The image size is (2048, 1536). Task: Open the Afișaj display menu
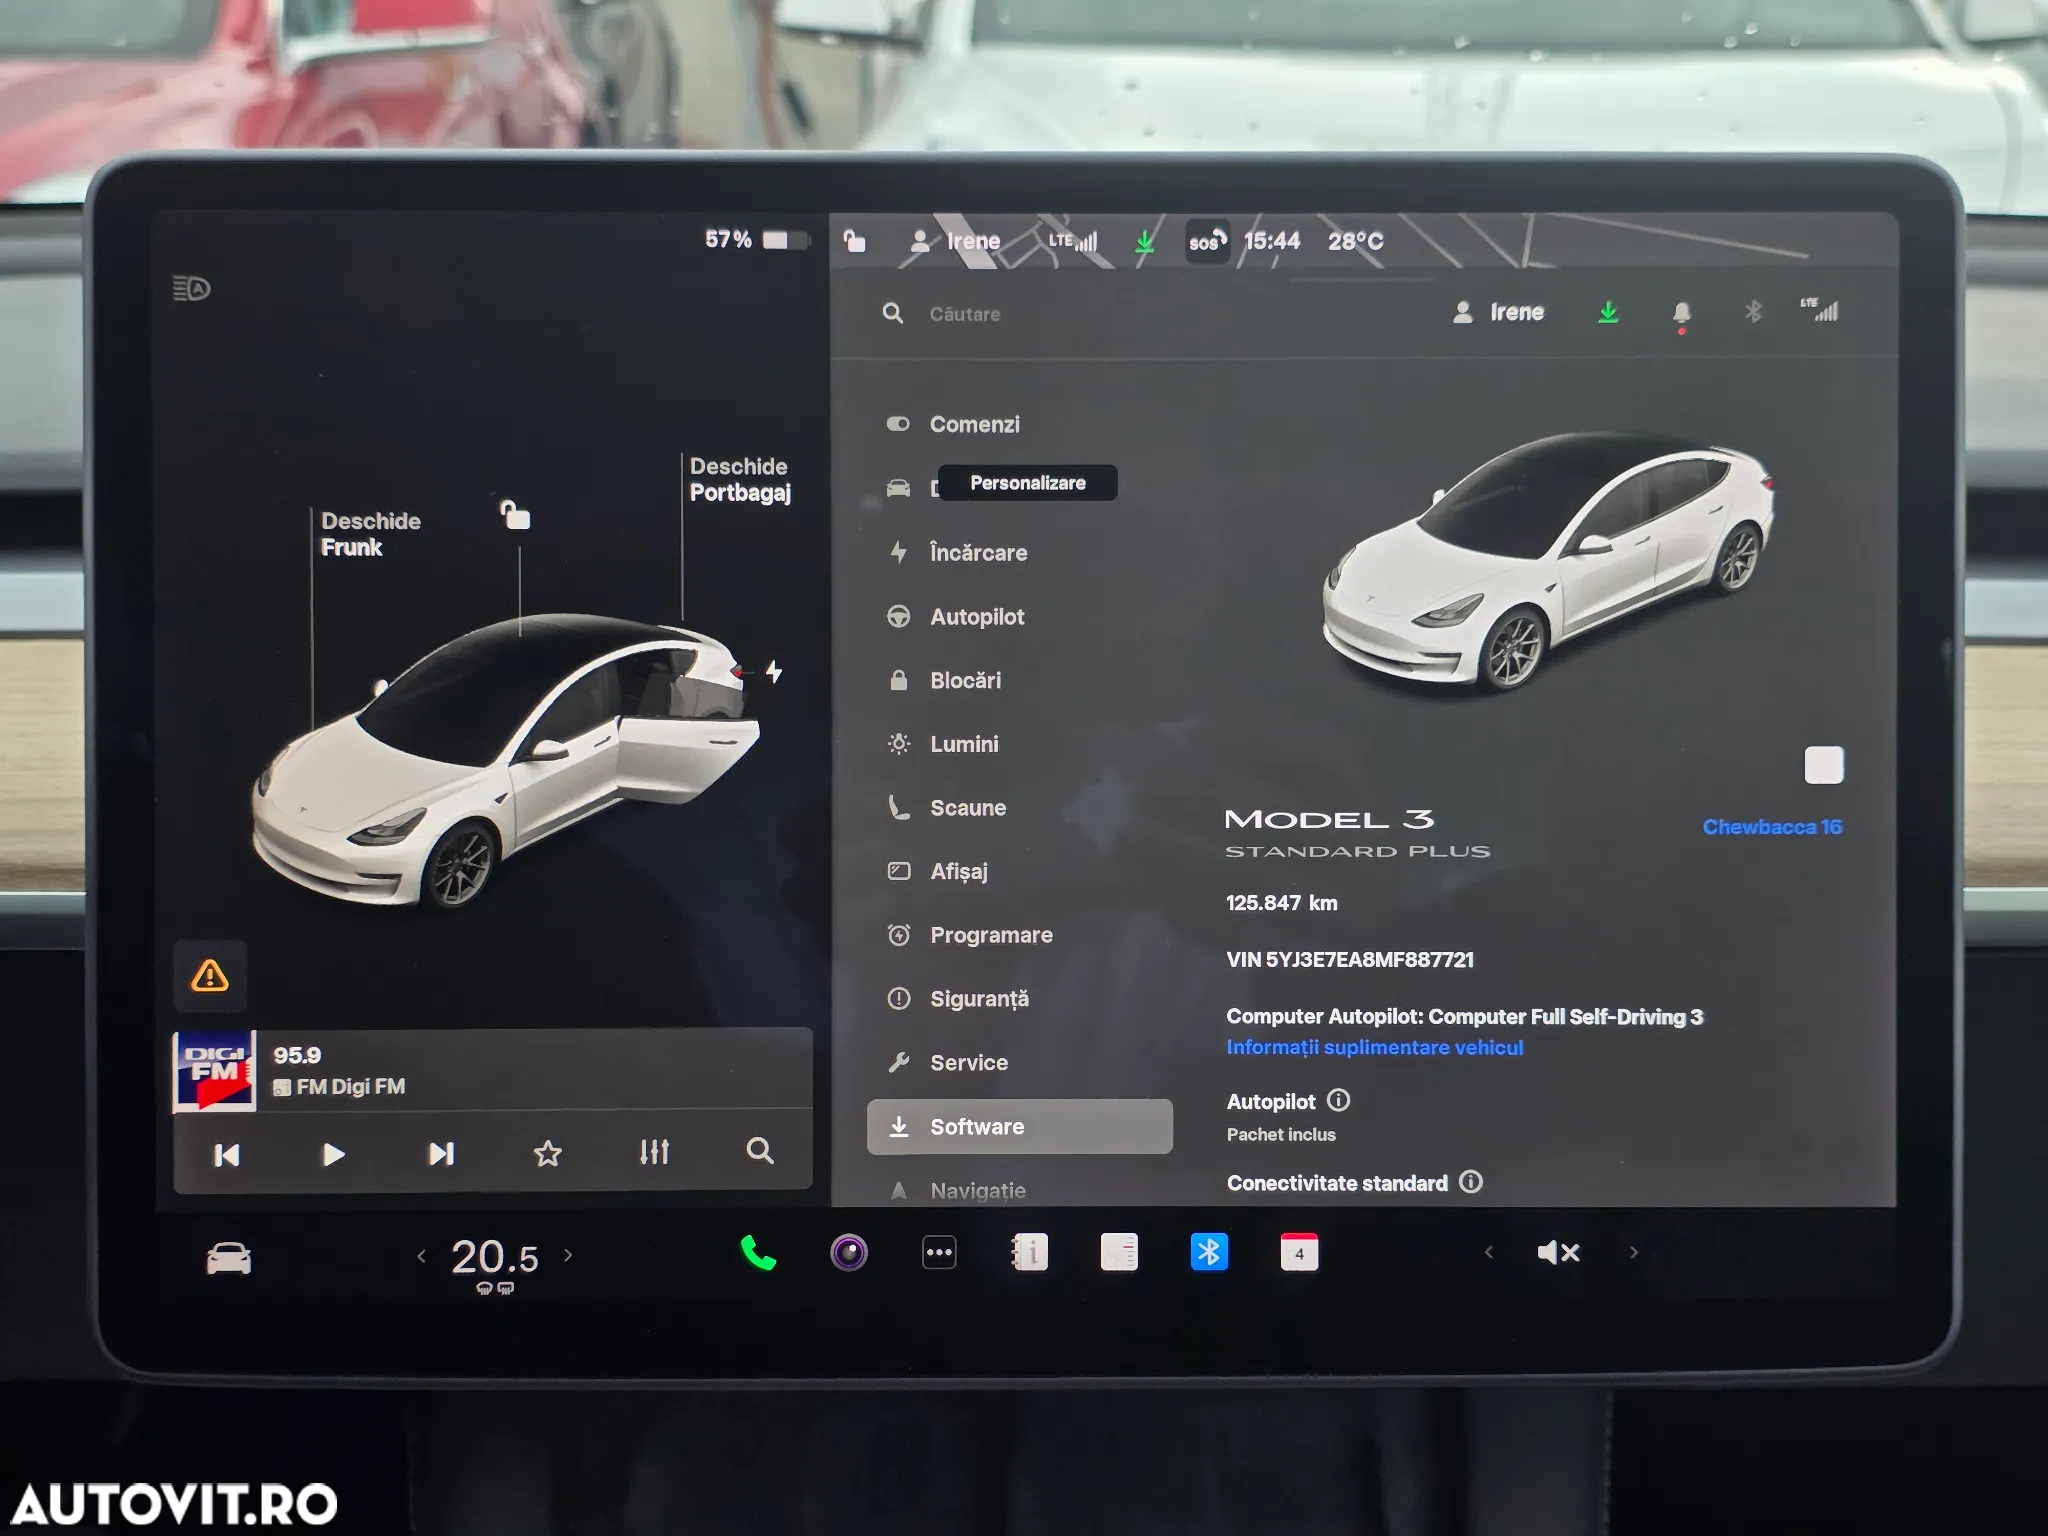(x=938, y=871)
